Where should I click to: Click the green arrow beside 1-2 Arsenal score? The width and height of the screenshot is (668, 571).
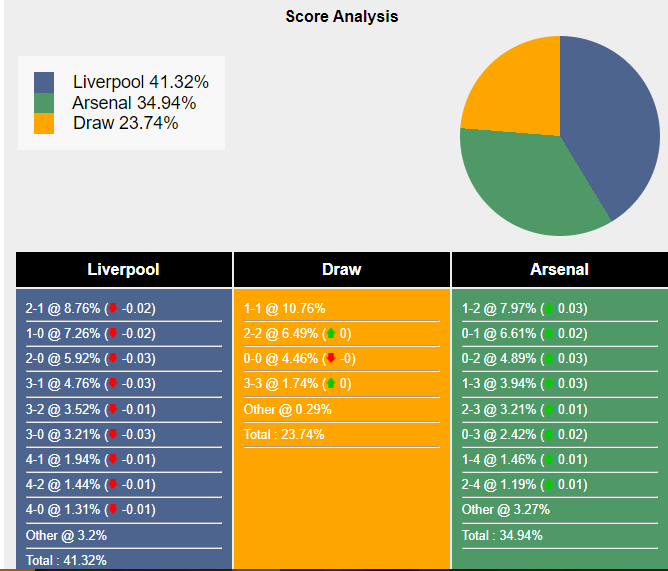coord(548,309)
